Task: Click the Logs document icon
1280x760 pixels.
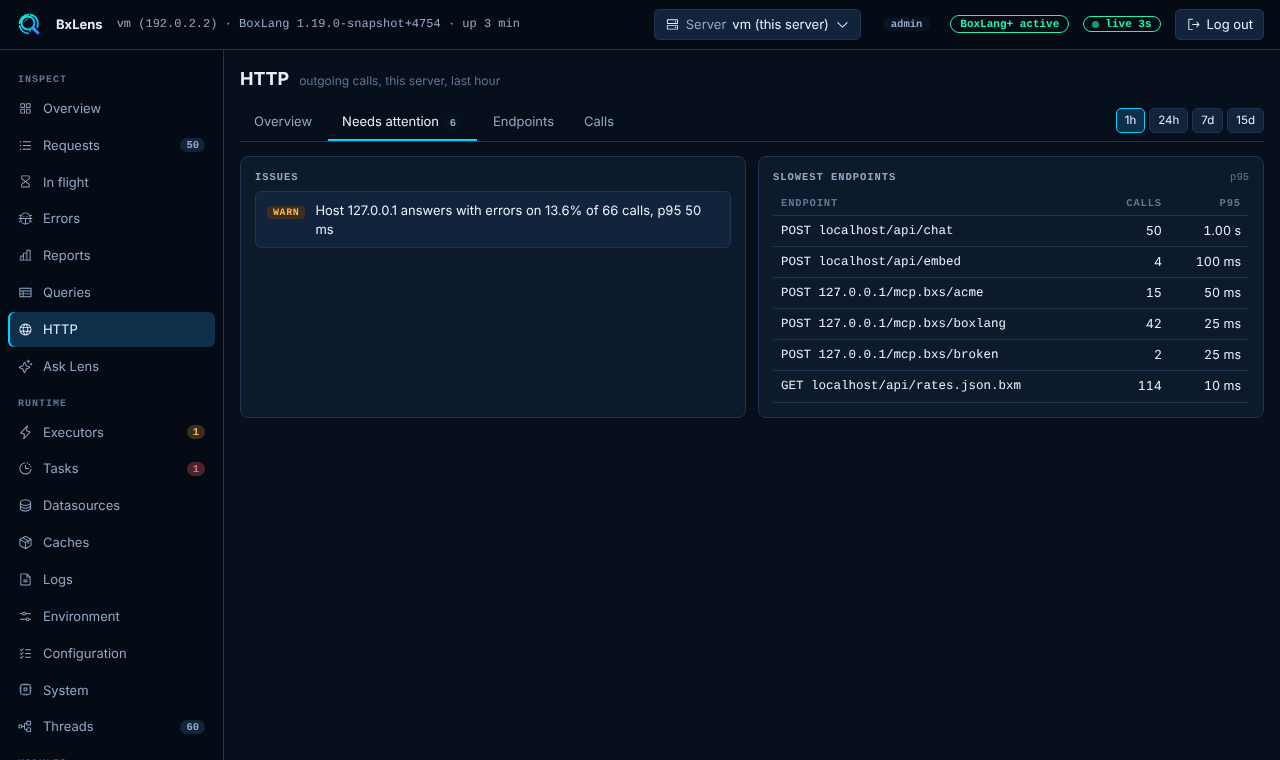Action: coord(26,579)
